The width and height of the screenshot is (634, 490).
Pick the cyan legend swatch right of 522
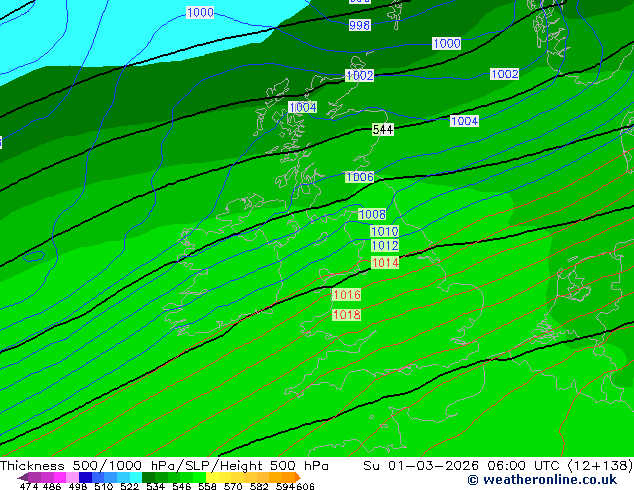[136, 477]
